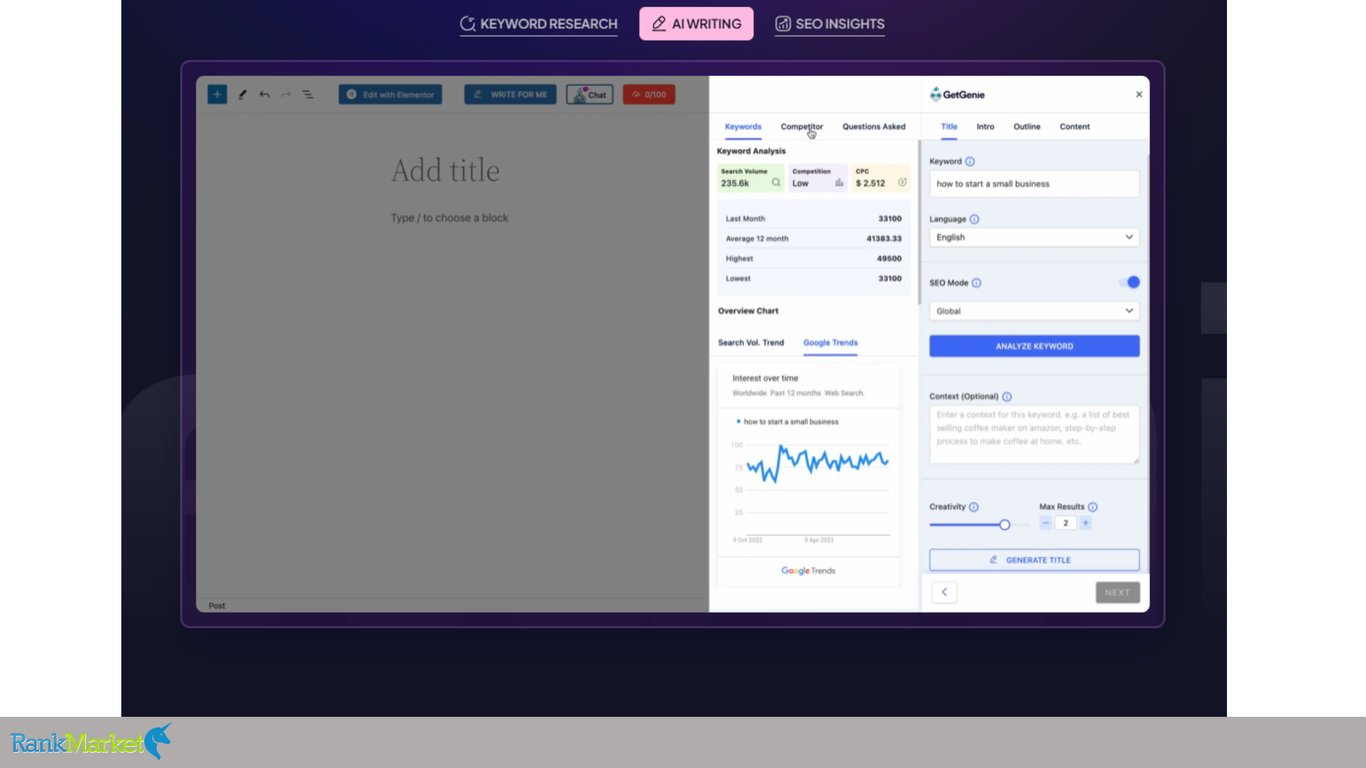Screen dimensions: 1366x768
Task: Click the Average 12 month value 41383.33
Action: pyautogui.click(x=884, y=239)
